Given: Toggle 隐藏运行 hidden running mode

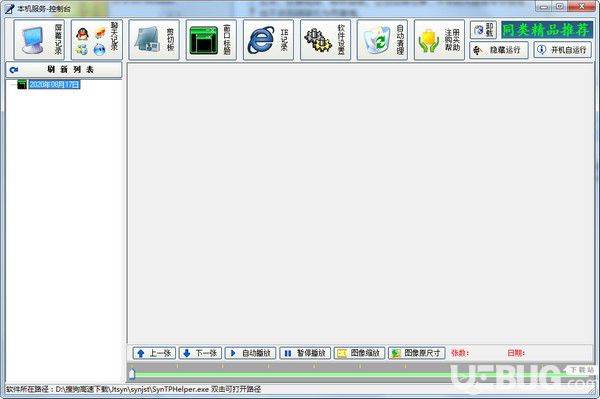Looking at the screenshot, I should [499, 50].
